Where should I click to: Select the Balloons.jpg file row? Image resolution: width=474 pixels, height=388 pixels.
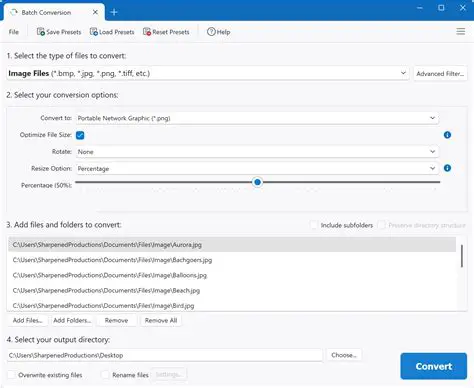coord(232,275)
